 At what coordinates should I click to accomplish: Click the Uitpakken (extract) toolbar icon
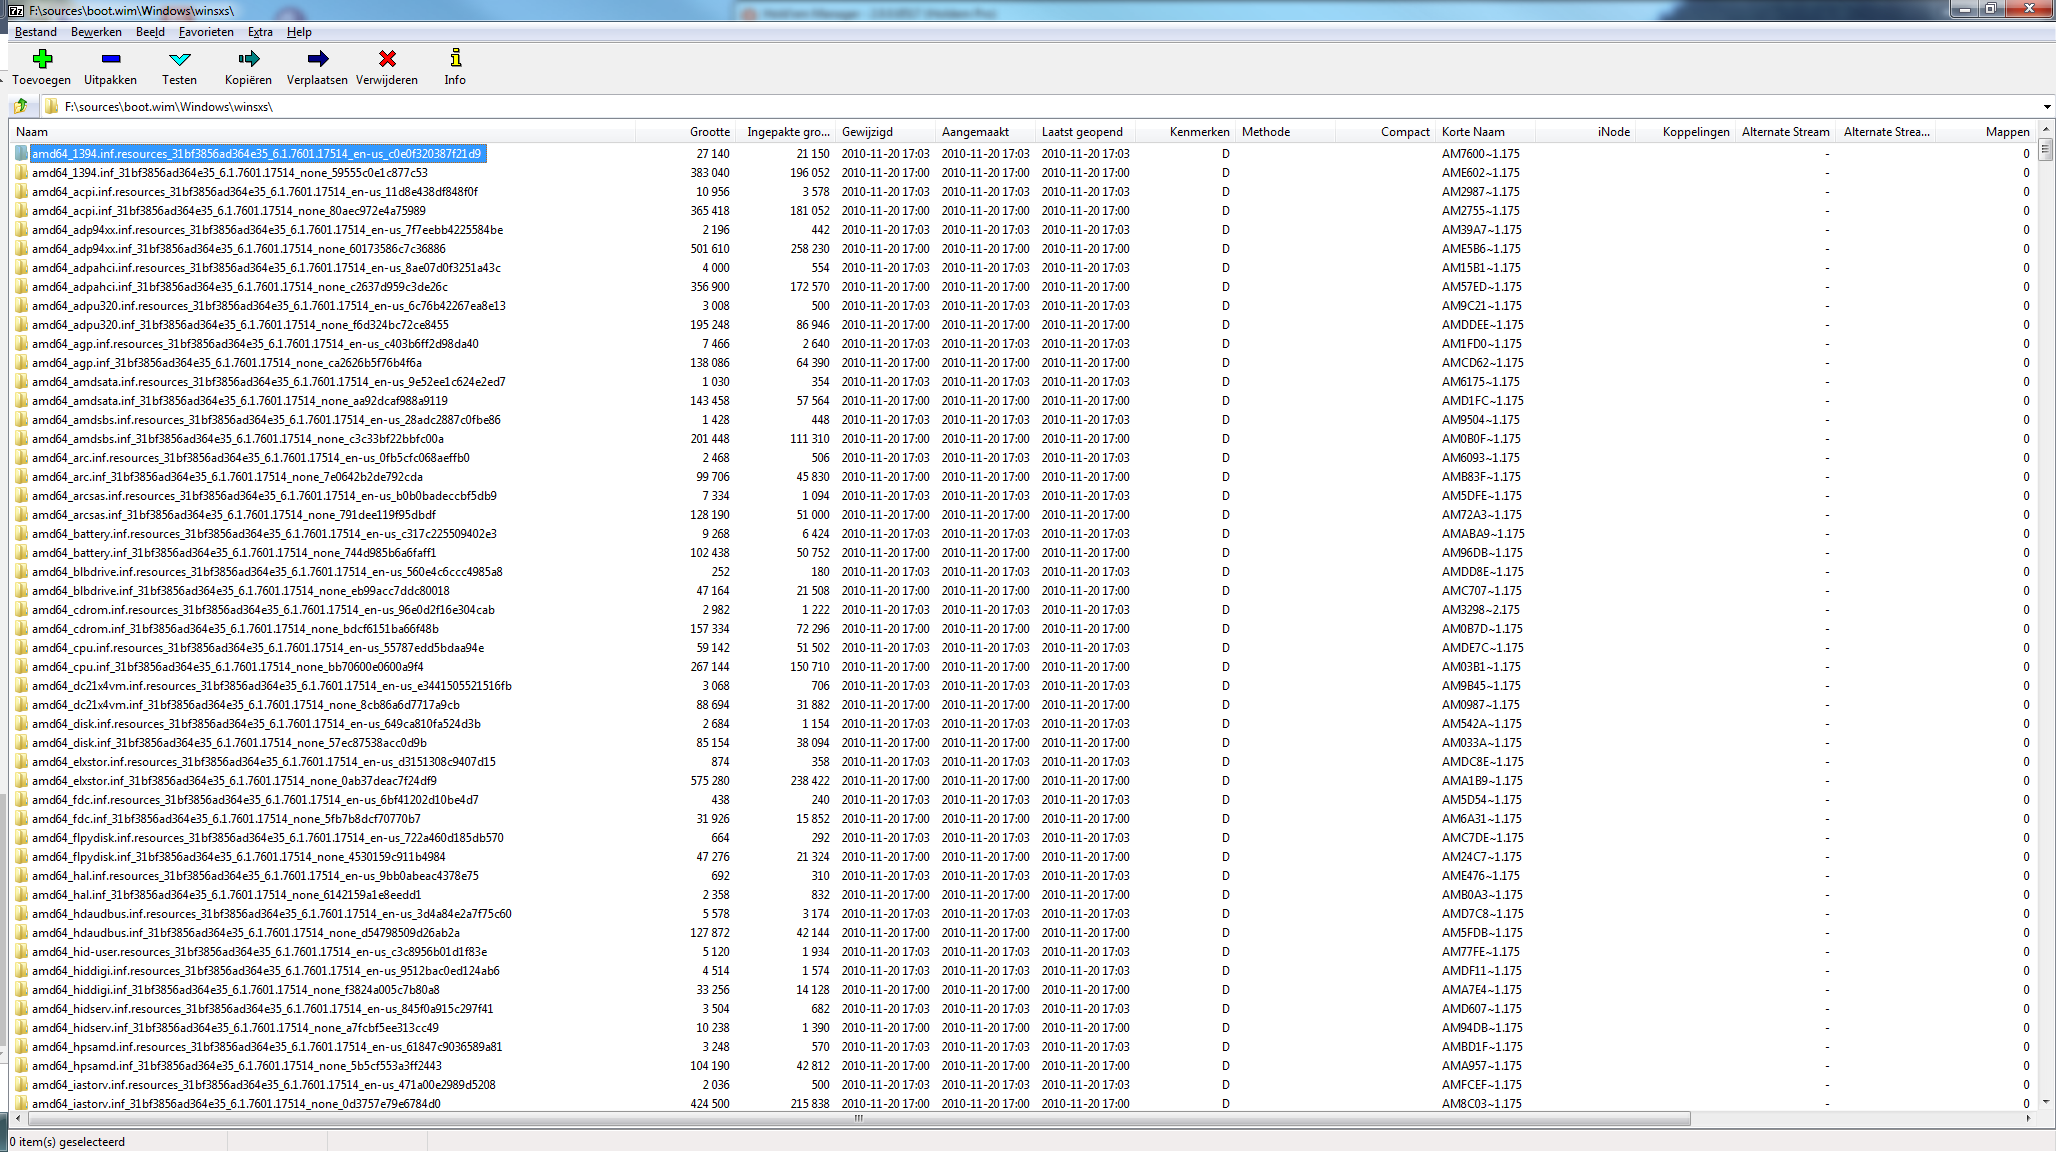pos(111,59)
